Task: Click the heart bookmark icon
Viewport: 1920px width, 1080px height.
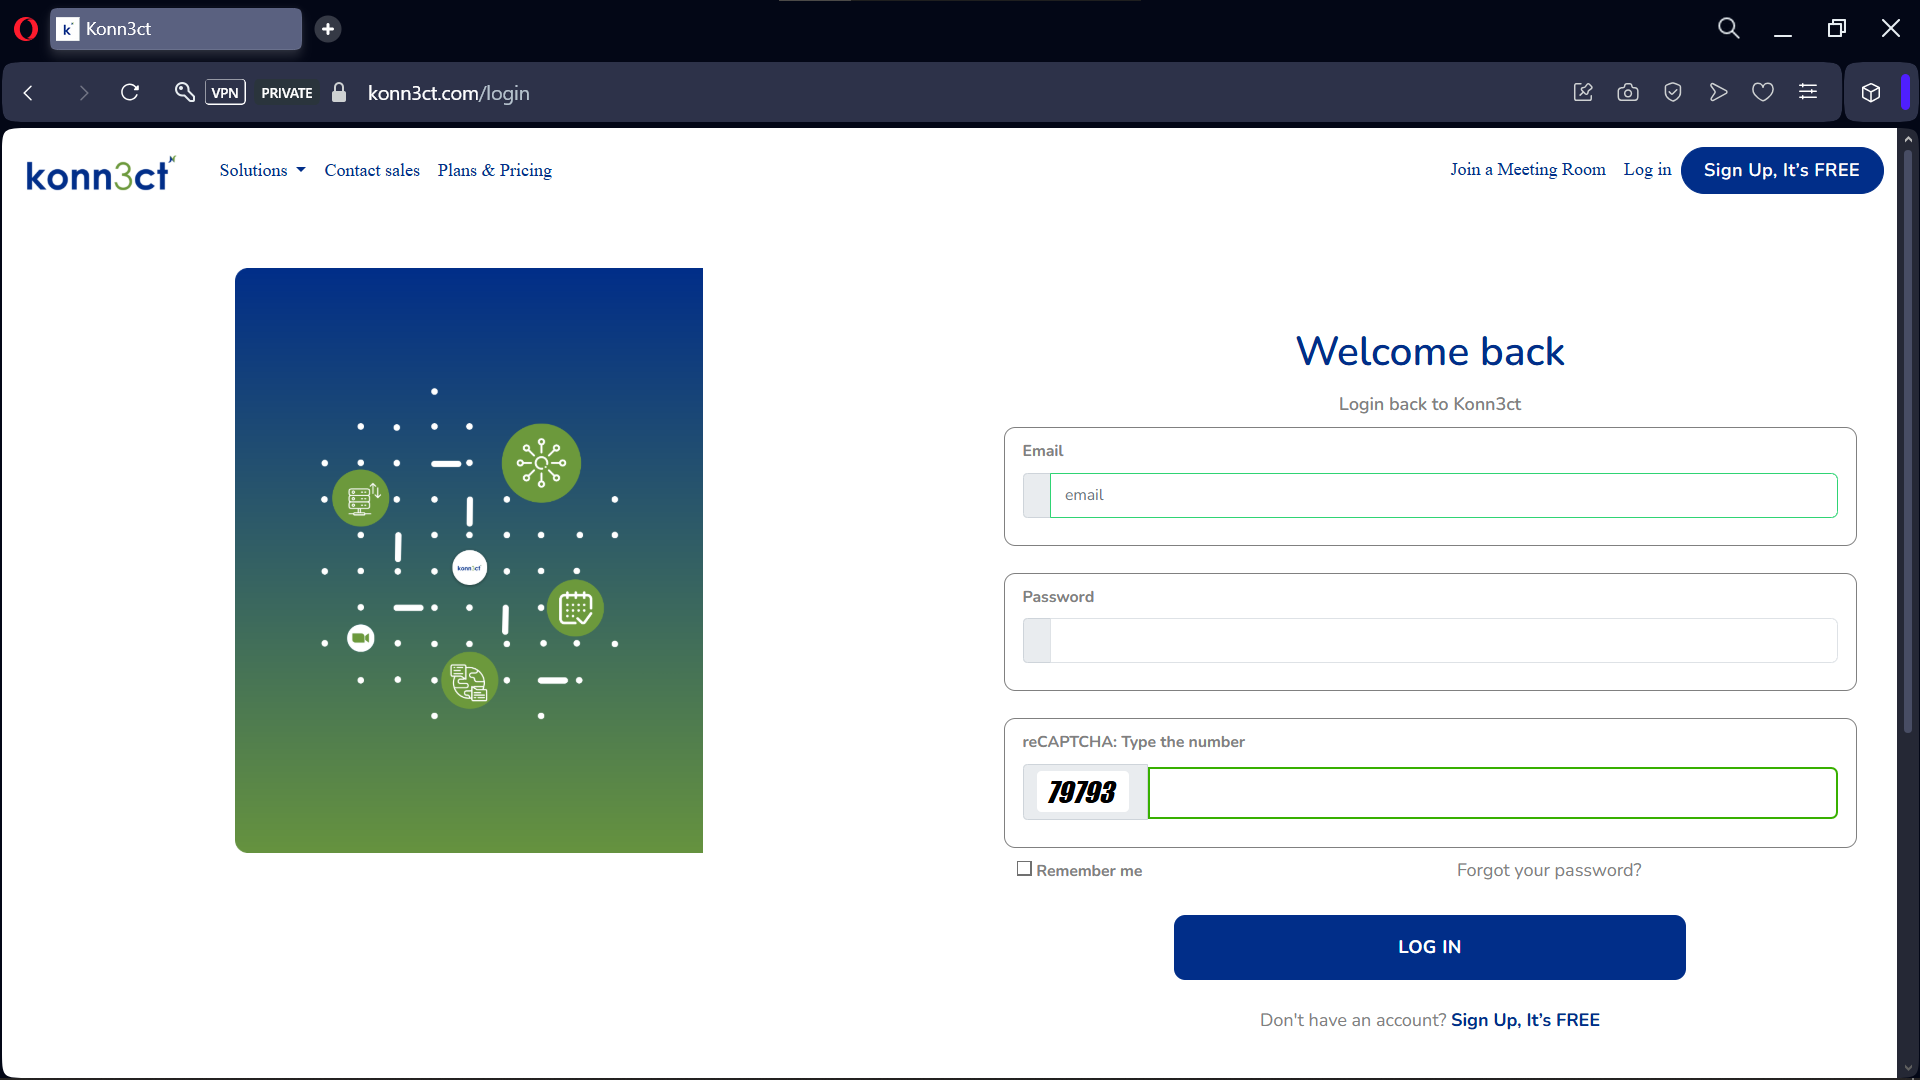Action: pos(1762,93)
